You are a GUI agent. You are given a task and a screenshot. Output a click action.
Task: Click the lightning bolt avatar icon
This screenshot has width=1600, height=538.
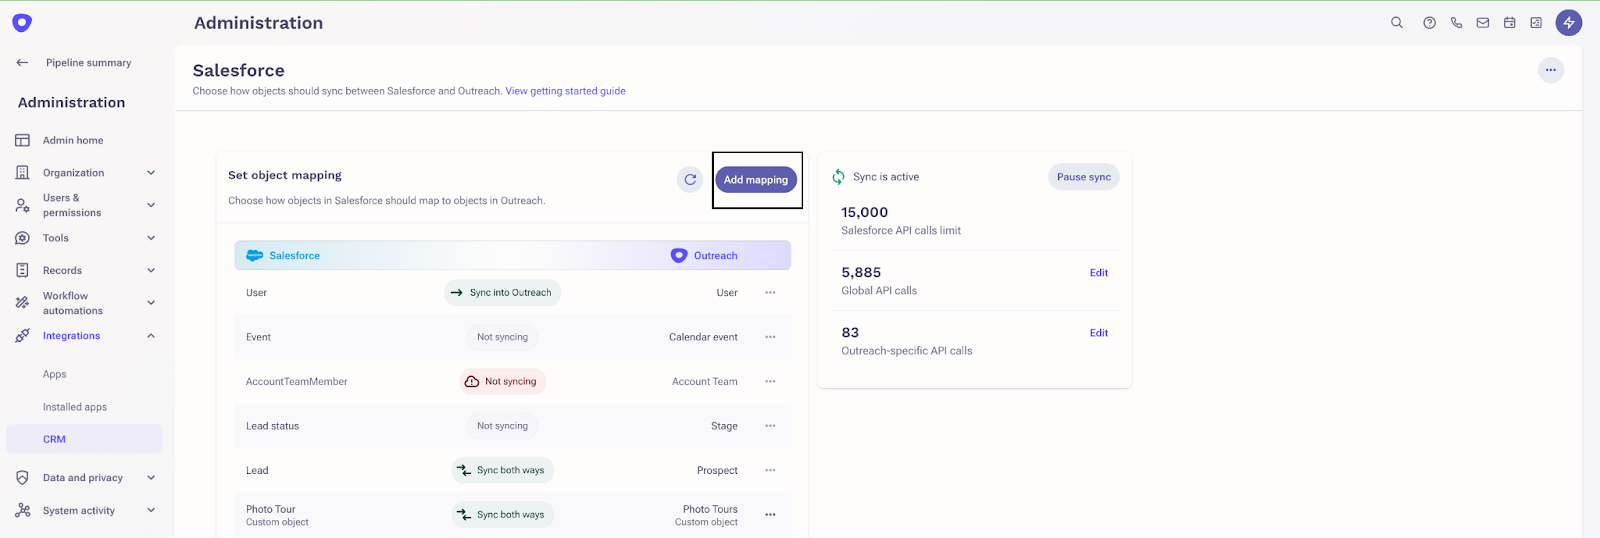coord(1569,22)
